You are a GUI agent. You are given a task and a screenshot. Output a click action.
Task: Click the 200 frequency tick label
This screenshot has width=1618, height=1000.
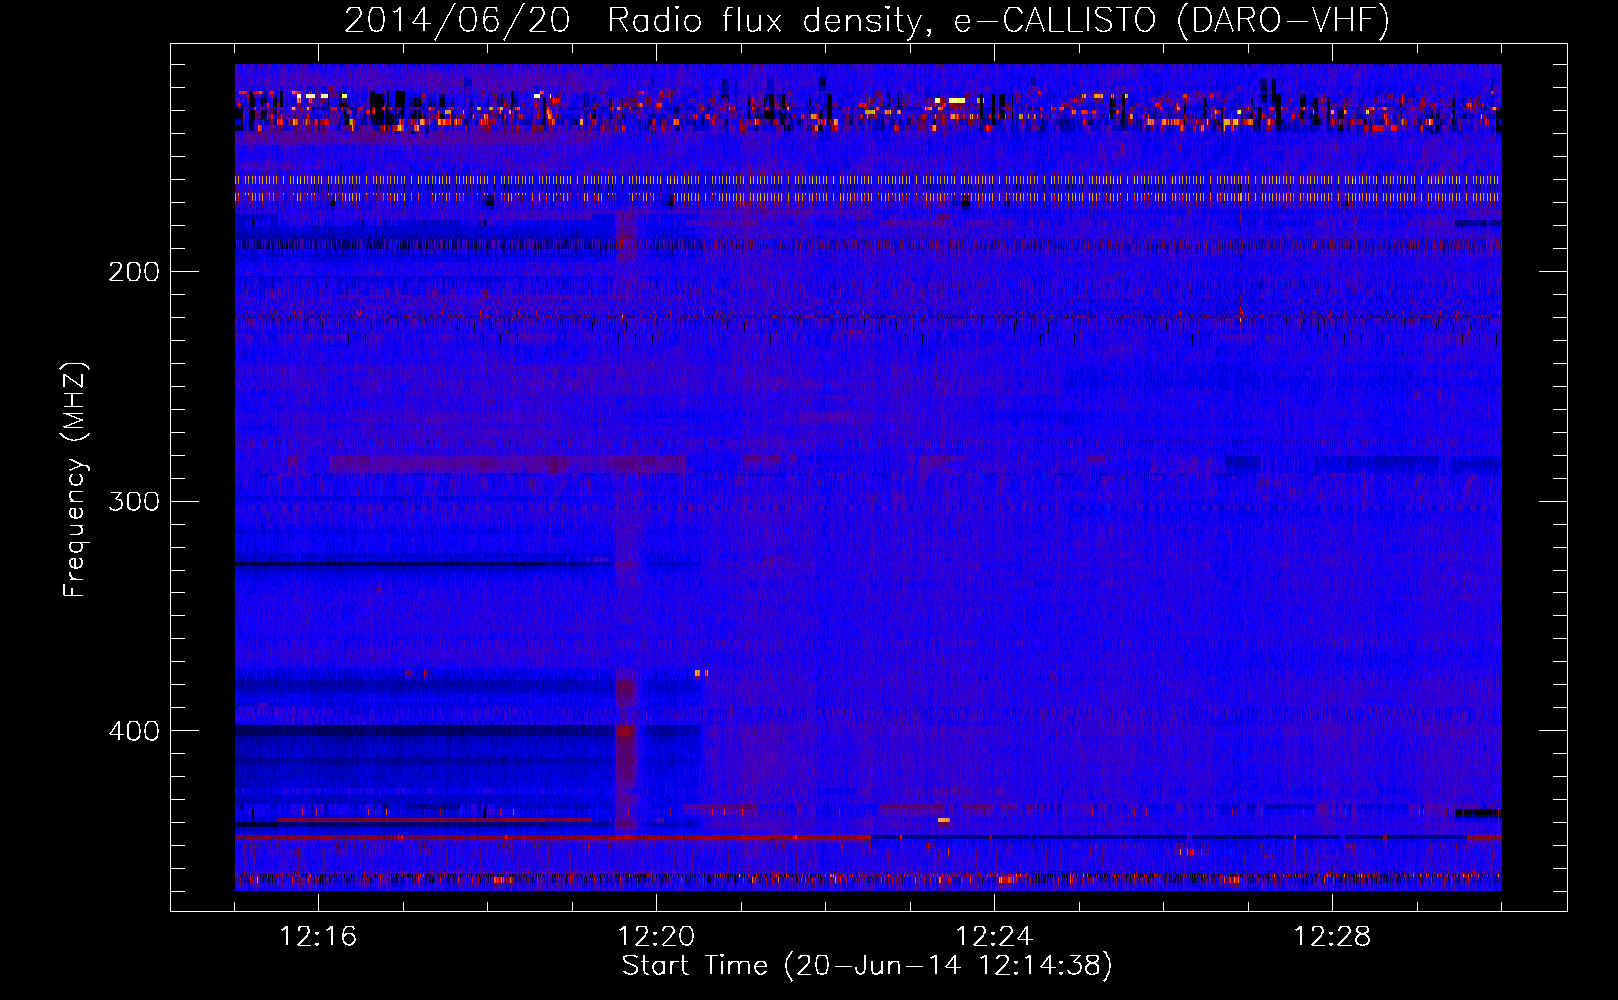[x=134, y=272]
